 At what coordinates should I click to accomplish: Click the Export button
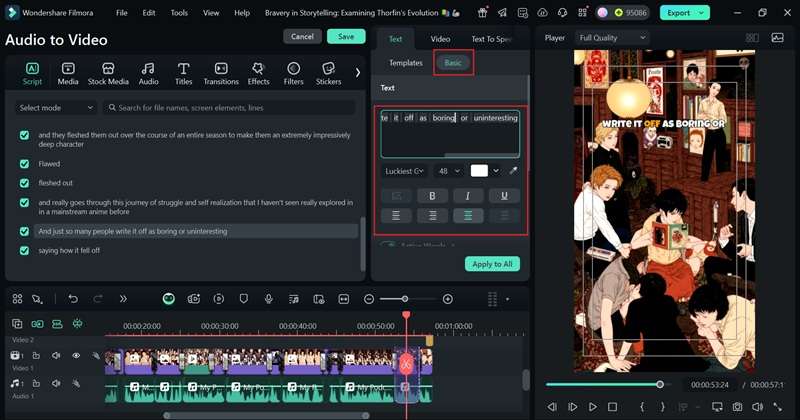coord(678,13)
